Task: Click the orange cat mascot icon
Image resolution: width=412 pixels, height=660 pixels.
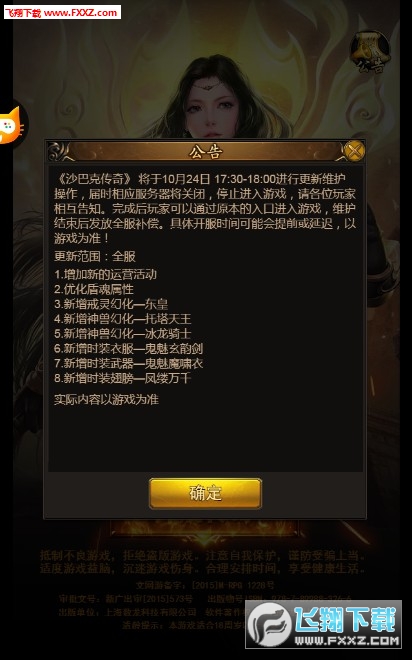Action: pyautogui.click(x=11, y=125)
